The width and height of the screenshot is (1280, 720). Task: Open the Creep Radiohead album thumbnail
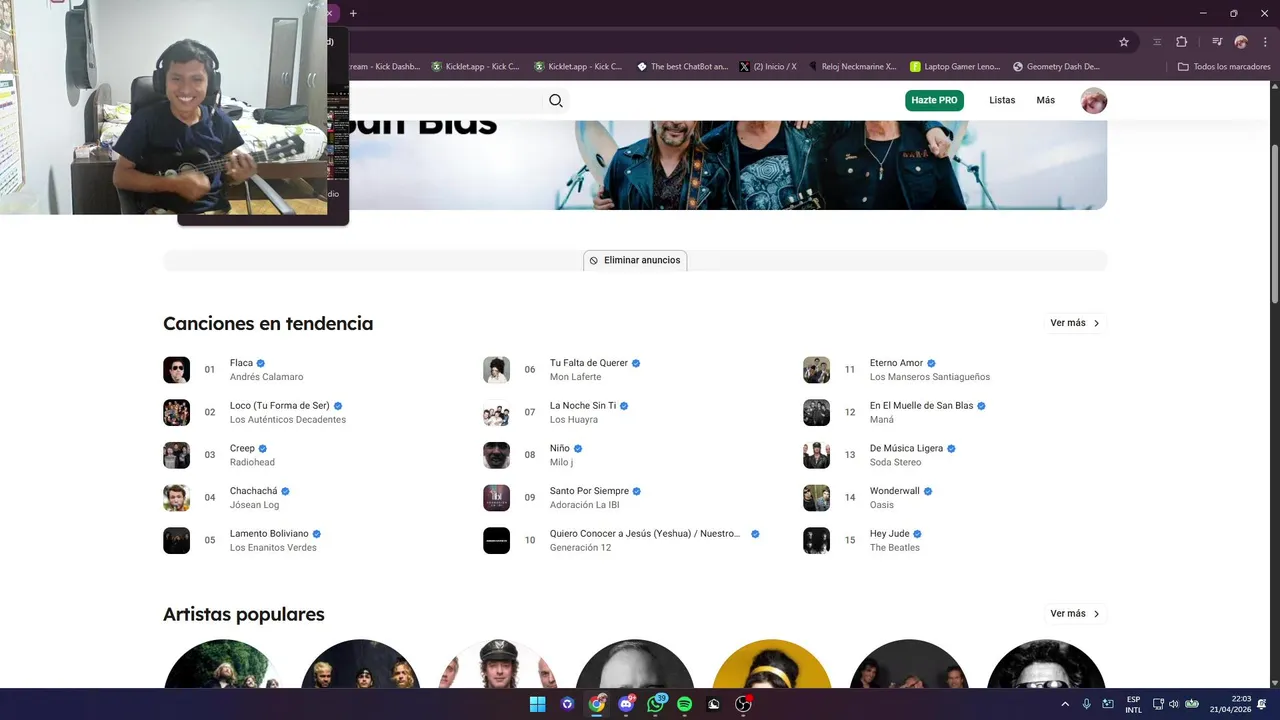[x=176, y=455]
